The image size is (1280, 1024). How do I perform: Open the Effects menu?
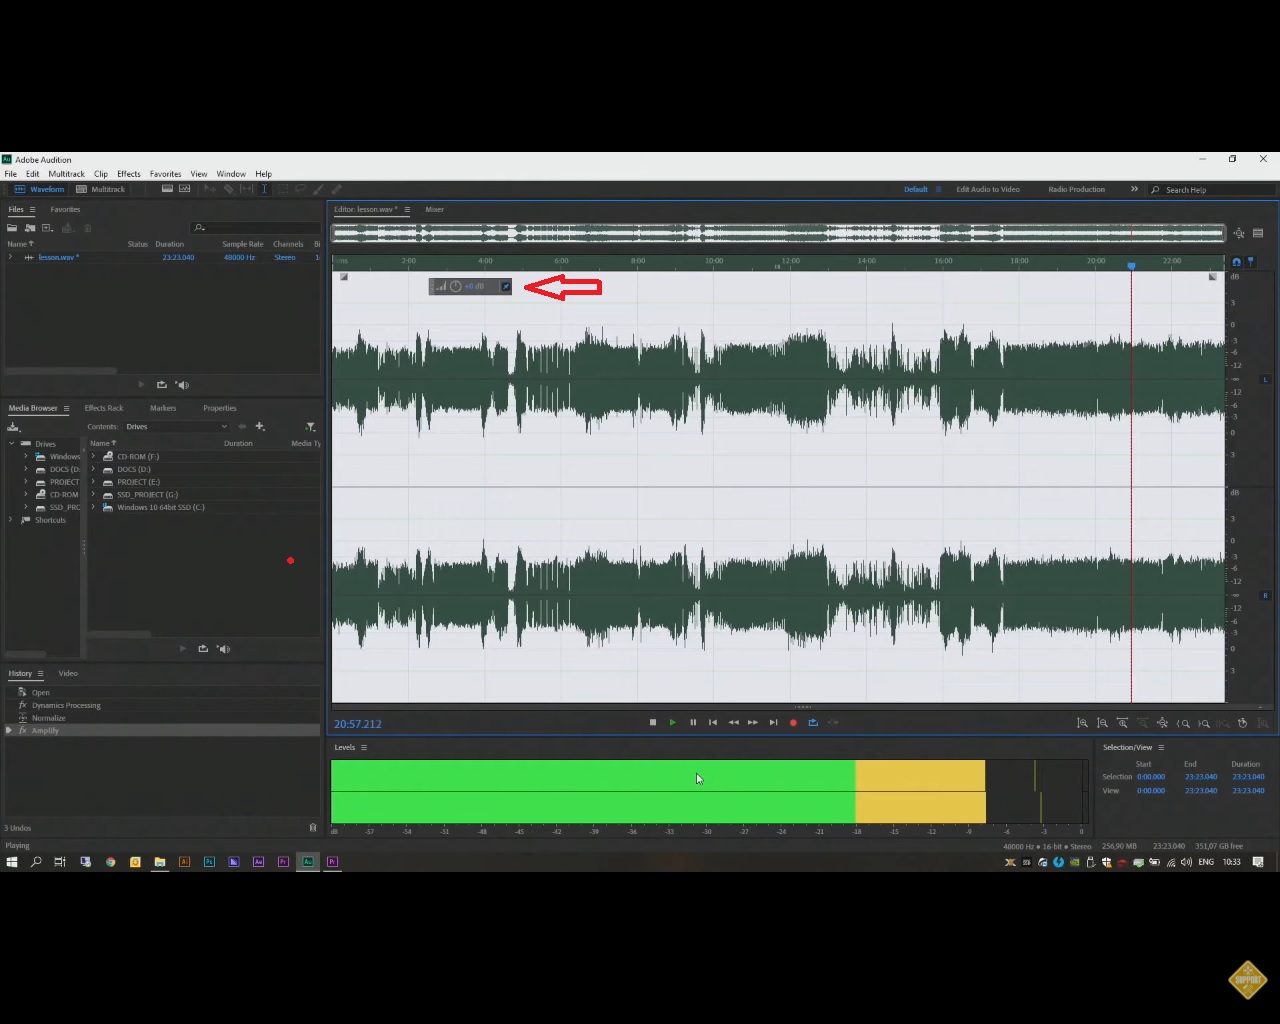(129, 174)
